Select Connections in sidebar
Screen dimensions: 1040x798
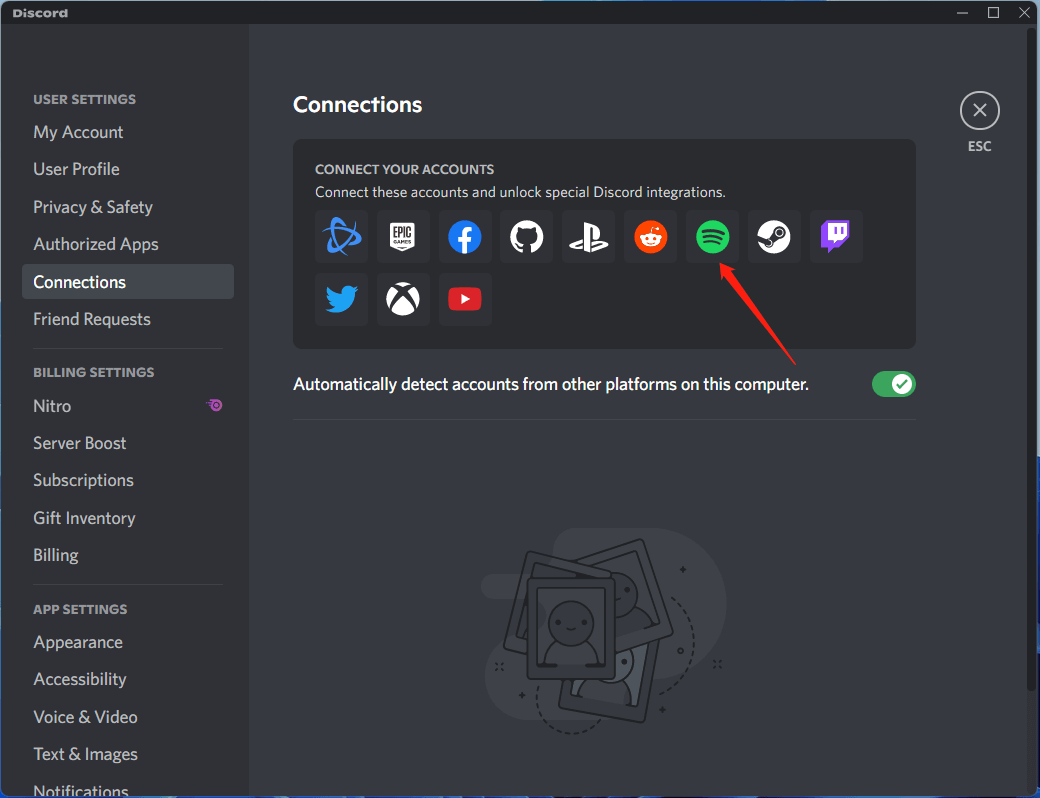[128, 282]
